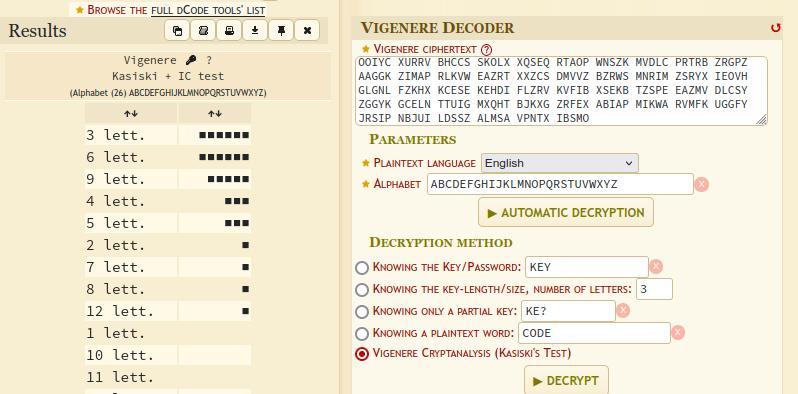Download the results

tap(255, 31)
